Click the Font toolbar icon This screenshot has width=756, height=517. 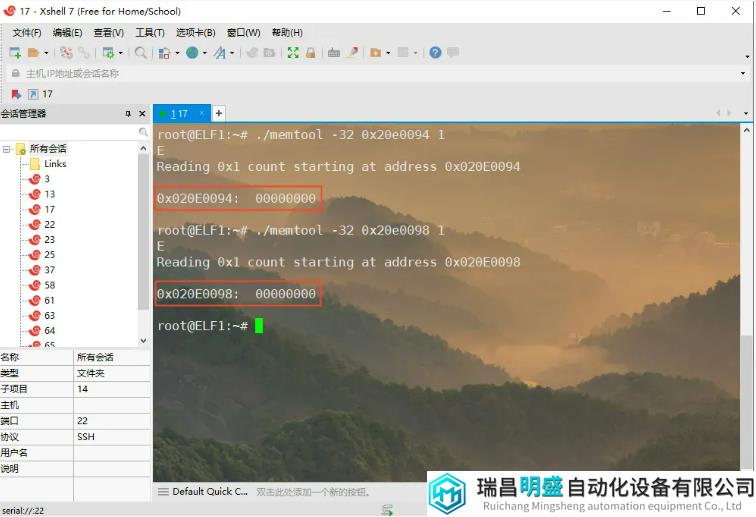pyautogui.click(x=220, y=53)
